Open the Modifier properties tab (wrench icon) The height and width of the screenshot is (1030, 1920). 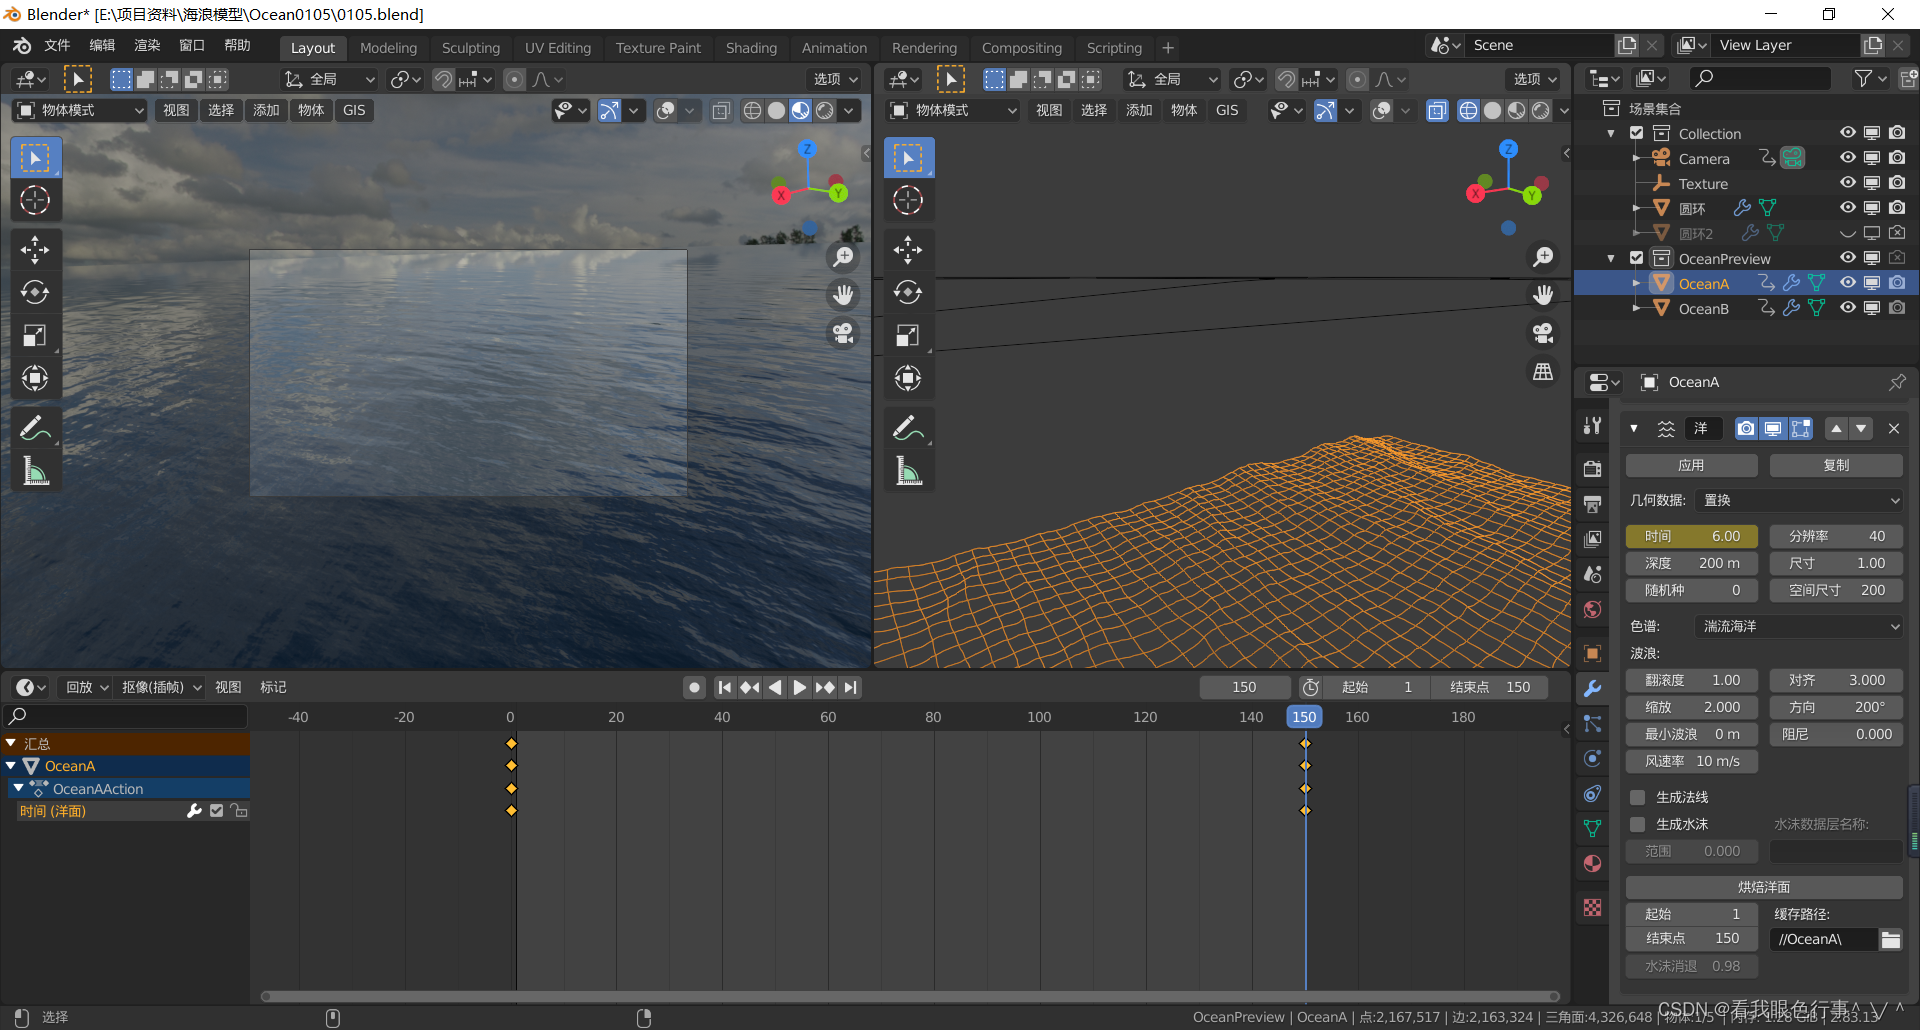click(x=1592, y=688)
